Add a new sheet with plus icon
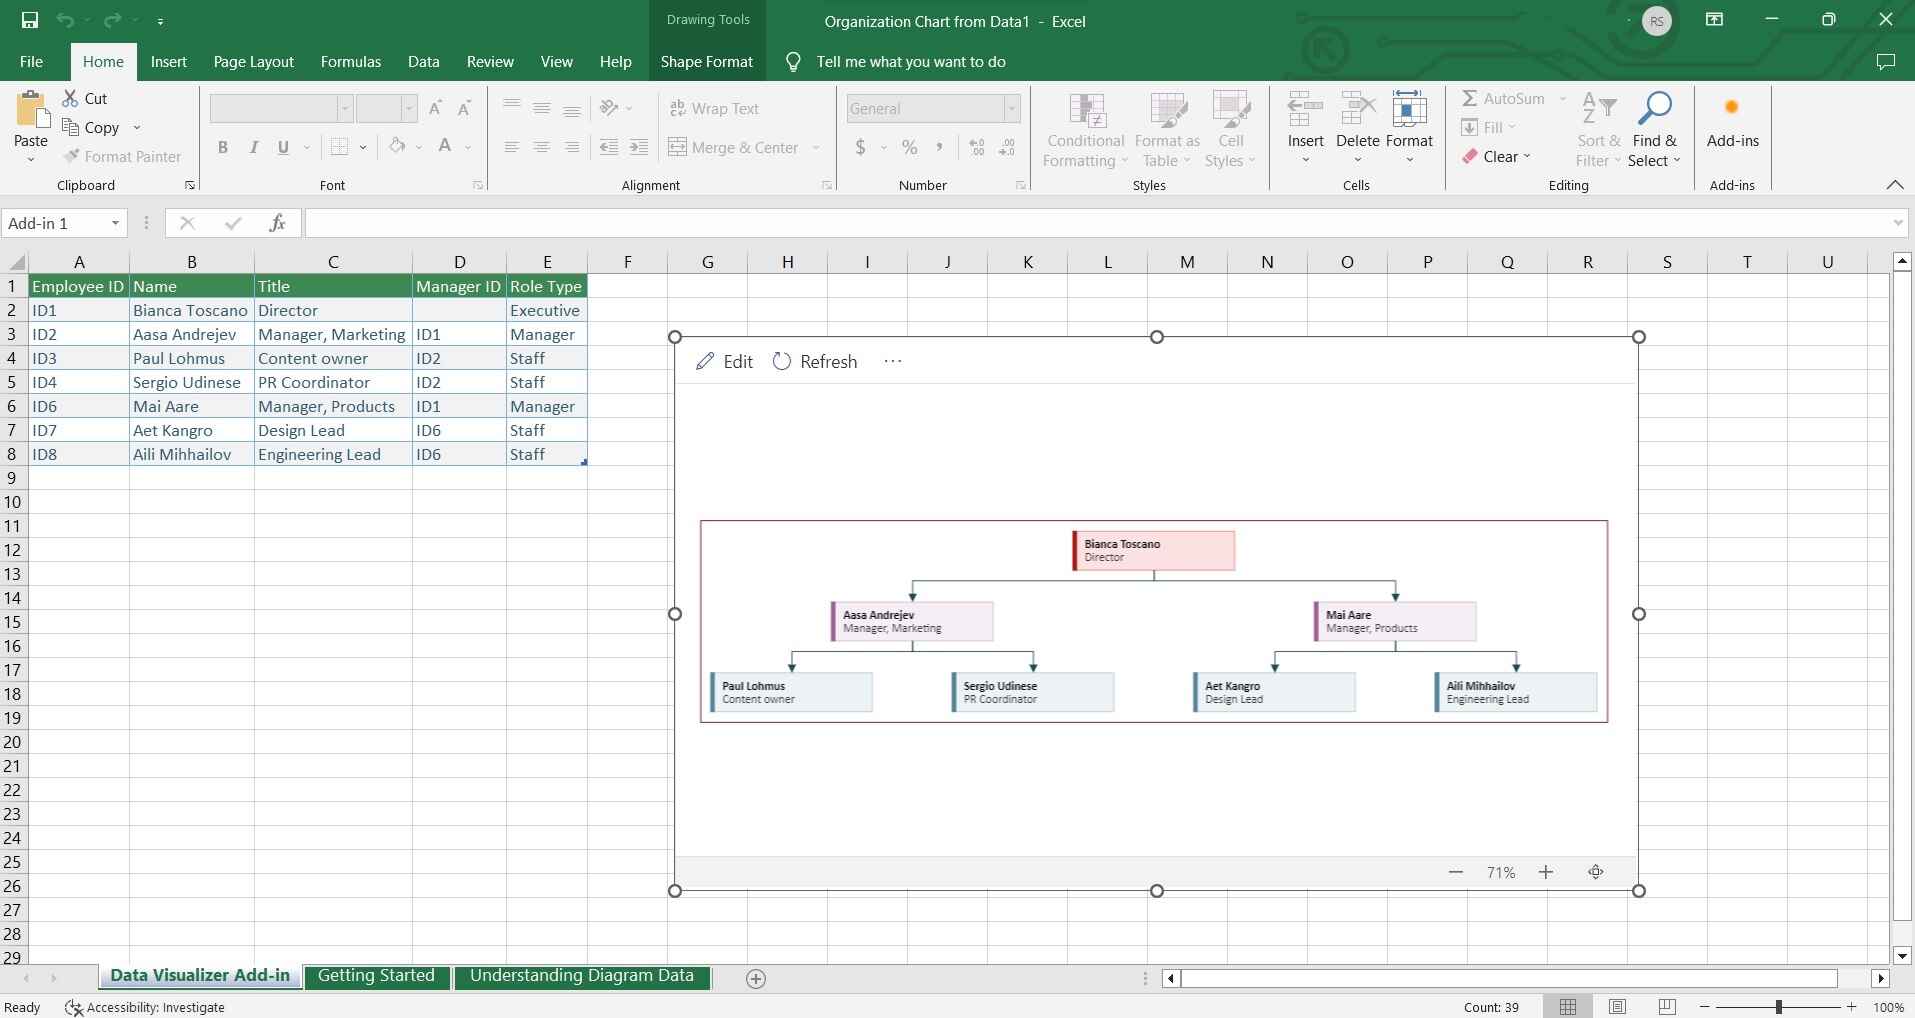1915x1018 pixels. tap(756, 979)
